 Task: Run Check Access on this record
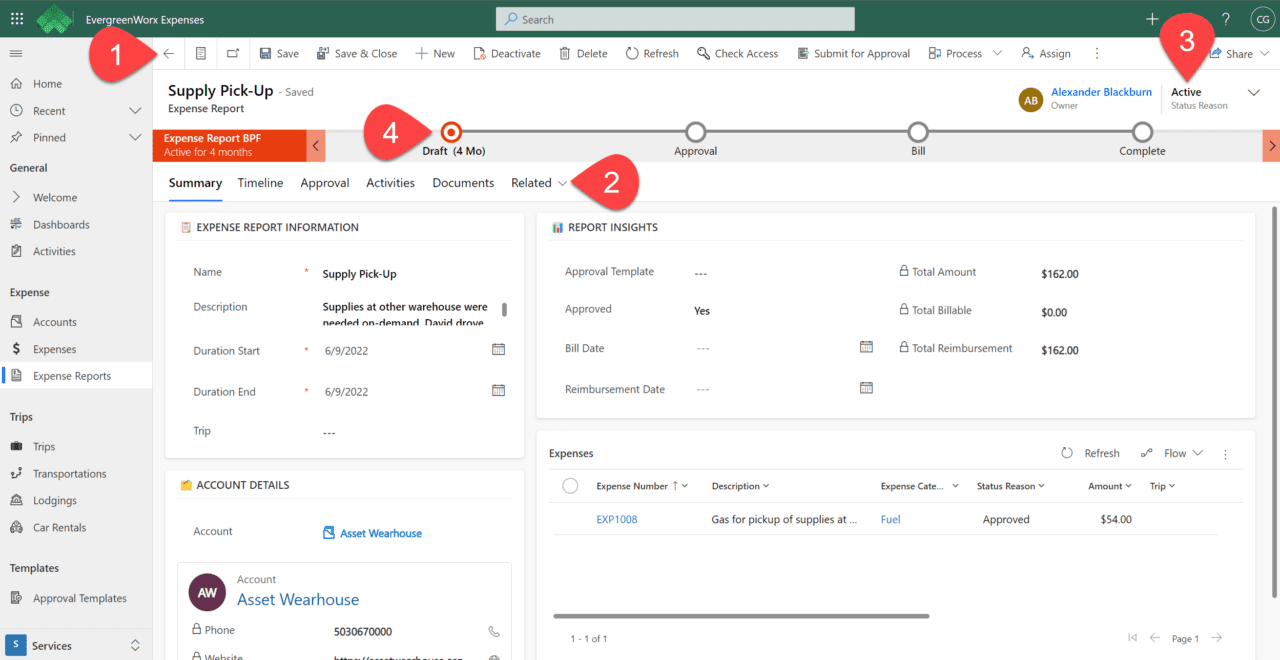point(737,53)
